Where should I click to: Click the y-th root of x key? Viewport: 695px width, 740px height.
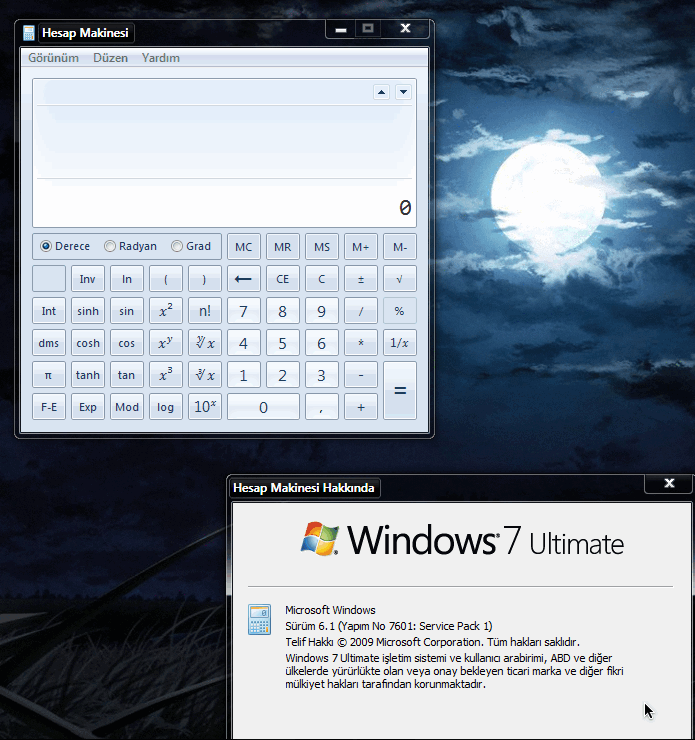pyautogui.click(x=205, y=343)
